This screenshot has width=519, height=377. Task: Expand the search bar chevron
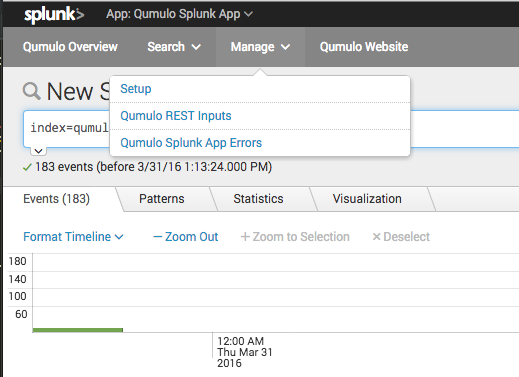(x=38, y=151)
